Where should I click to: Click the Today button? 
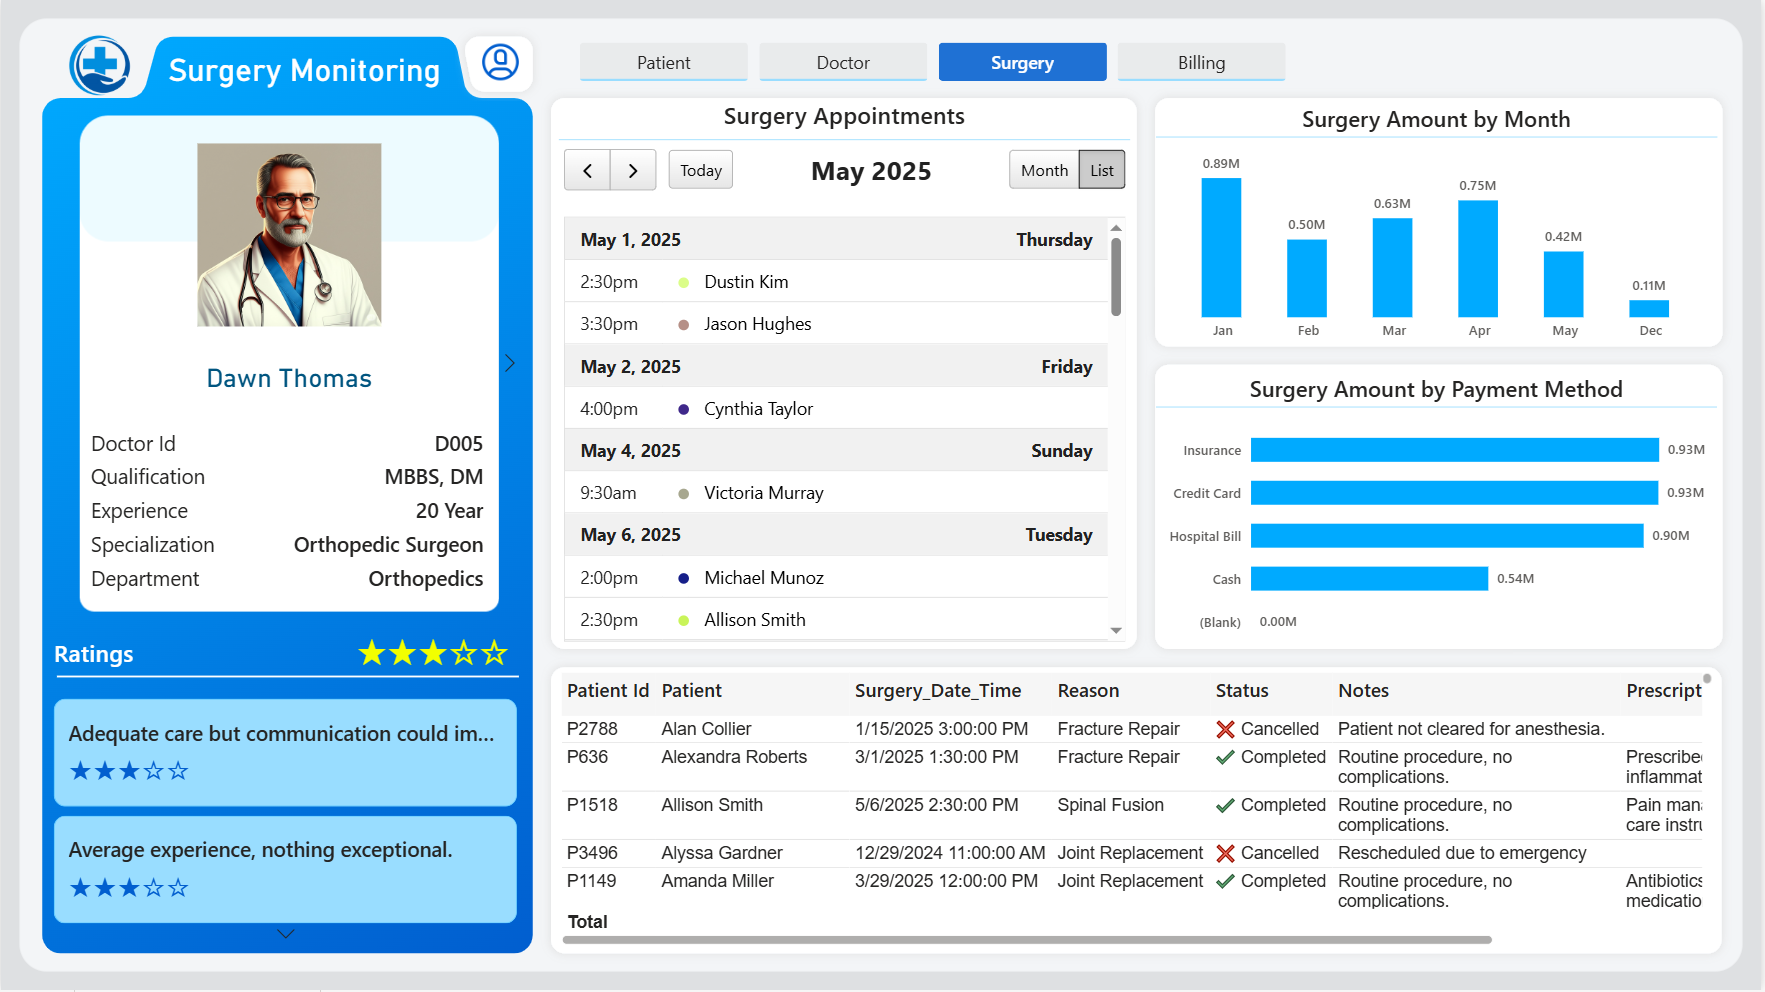[701, 170]
